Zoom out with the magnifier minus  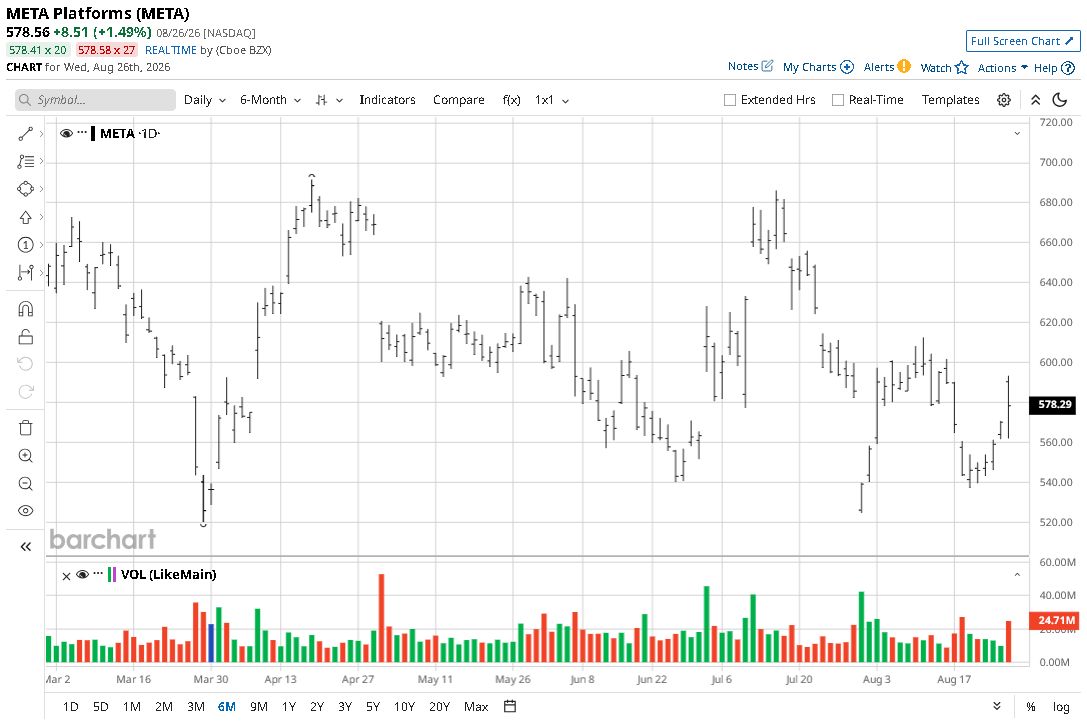[26, 483]
